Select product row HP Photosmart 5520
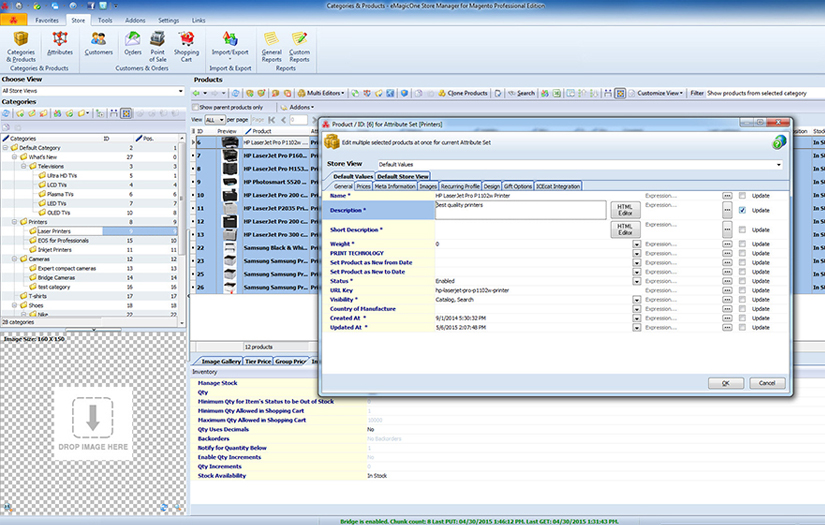This screenshot has height=525, width=825. [x=275, y=182]
